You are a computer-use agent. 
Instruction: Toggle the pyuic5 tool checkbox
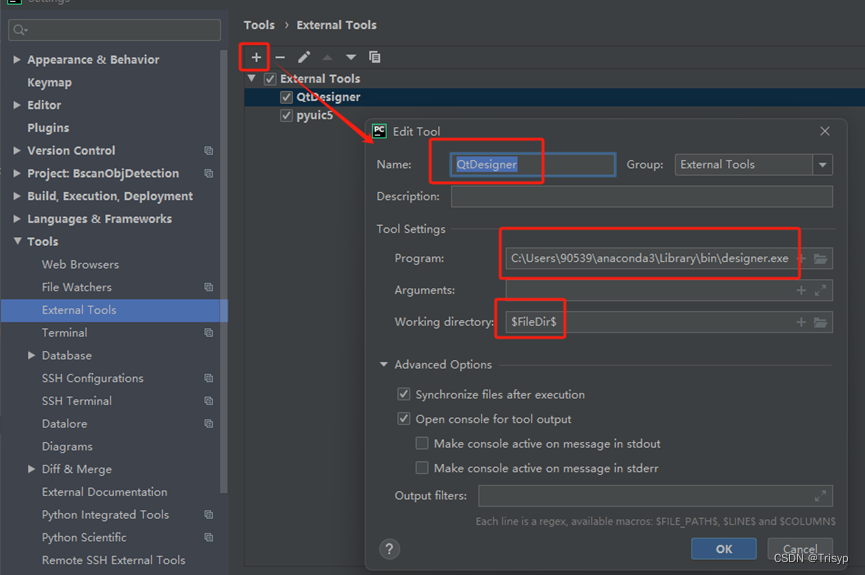click(286, 115)
